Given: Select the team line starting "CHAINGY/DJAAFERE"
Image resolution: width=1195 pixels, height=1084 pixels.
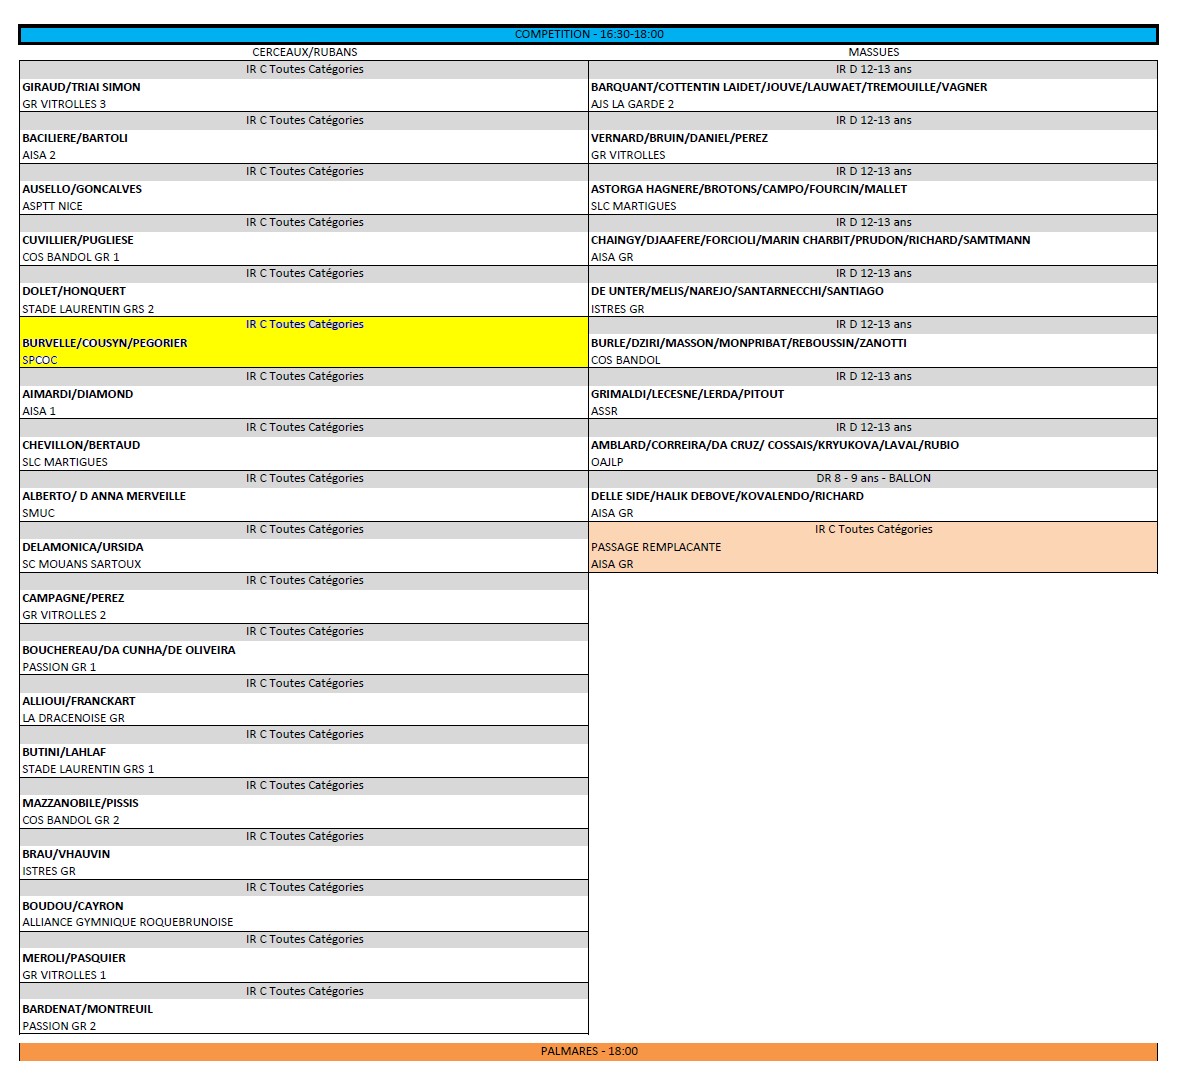Looking at the screenshot, I should click(810, 240).
